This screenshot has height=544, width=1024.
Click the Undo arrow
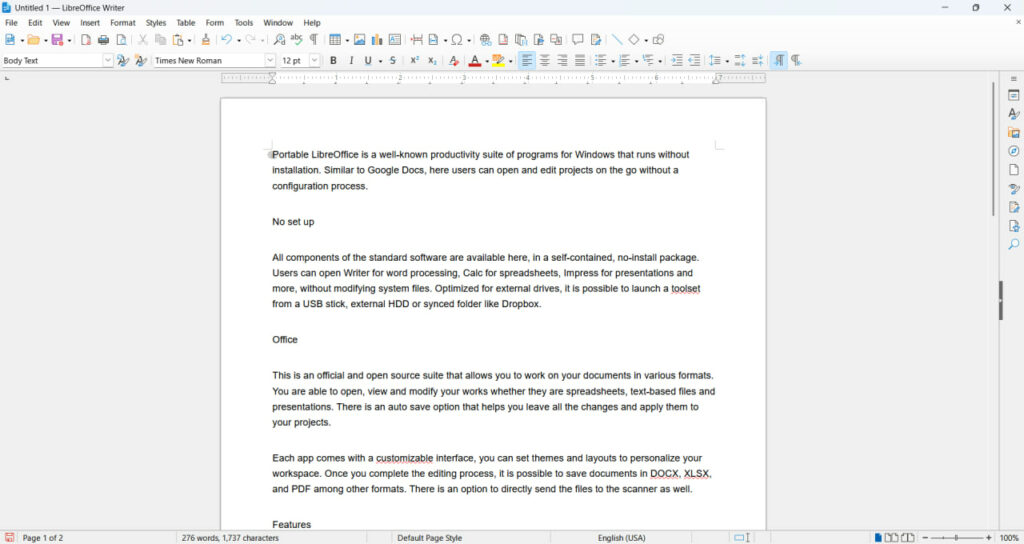pyautogui.click(x=227, y=40)
